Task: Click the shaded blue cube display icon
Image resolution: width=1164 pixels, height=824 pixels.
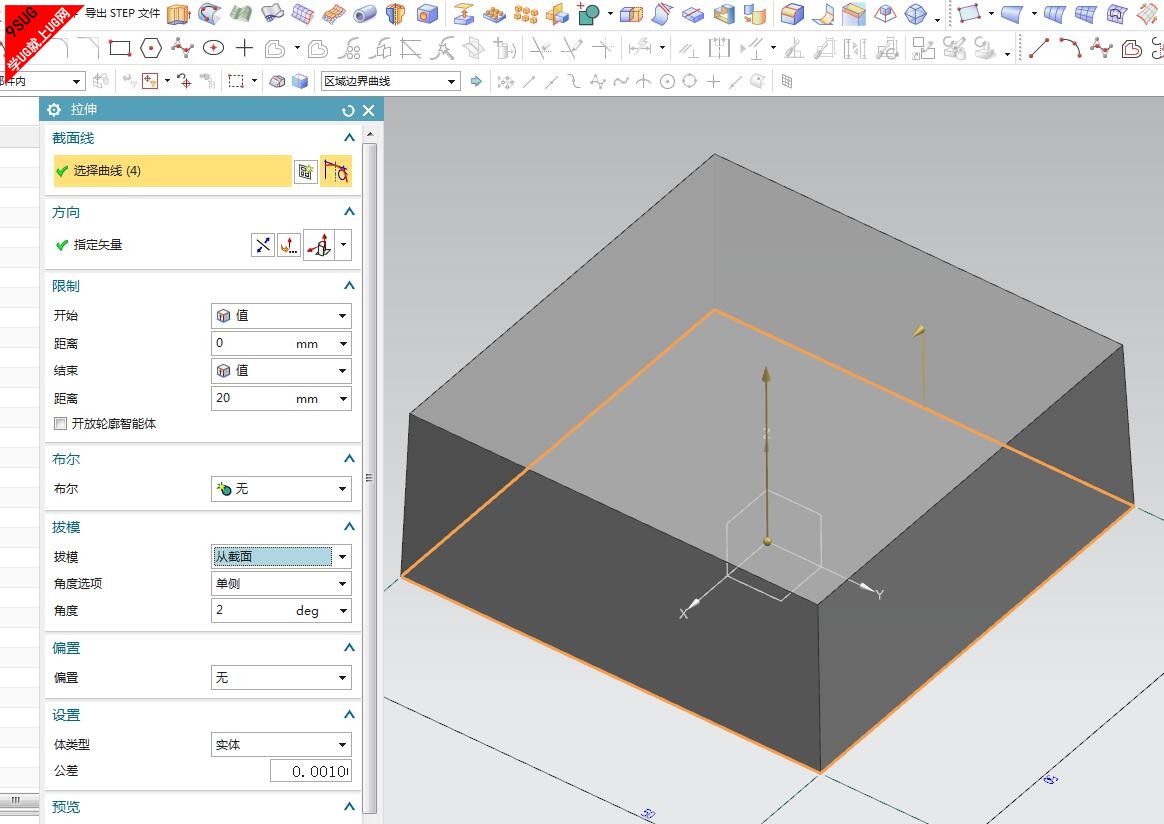Action: pyautogui.click(x=300, y=81)
